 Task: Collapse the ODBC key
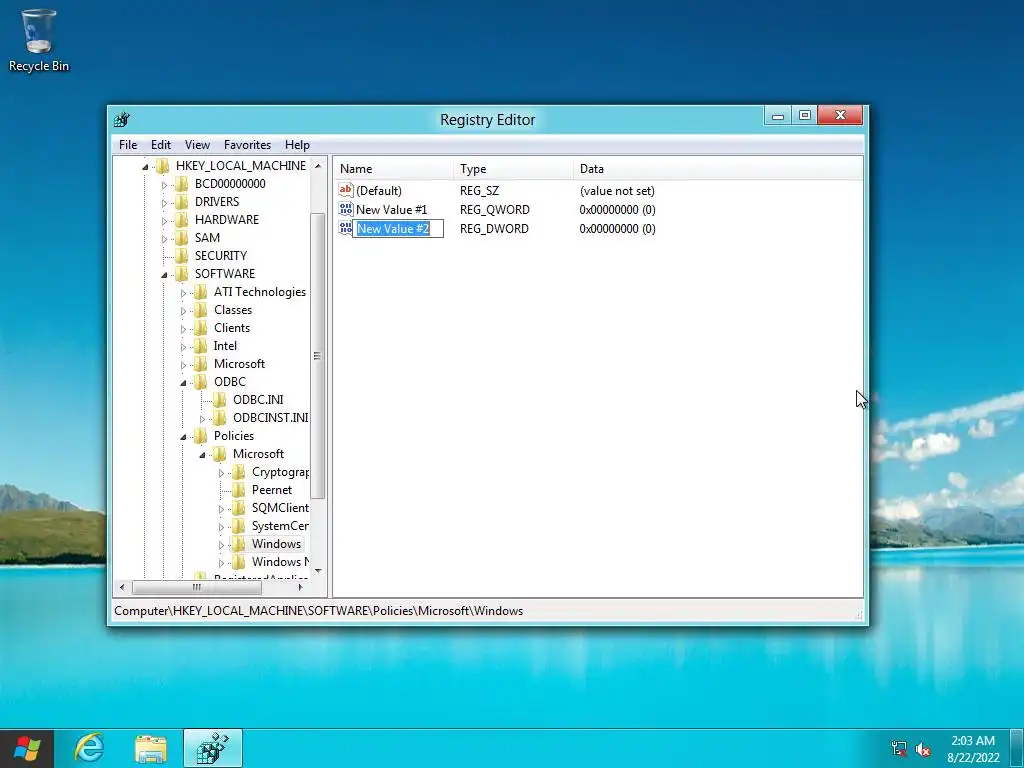tap(184, 383)
